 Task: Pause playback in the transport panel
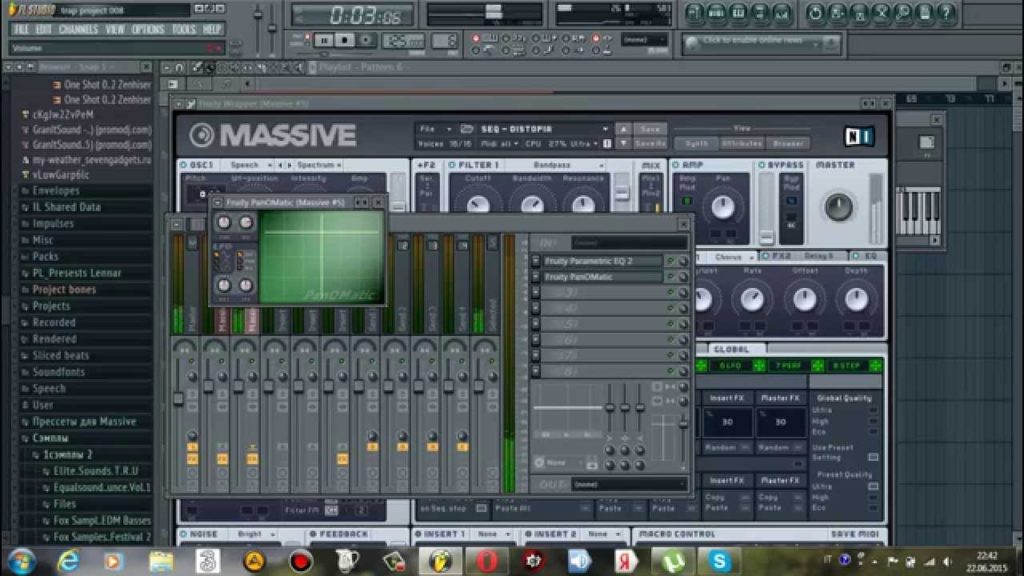(323, 40)
